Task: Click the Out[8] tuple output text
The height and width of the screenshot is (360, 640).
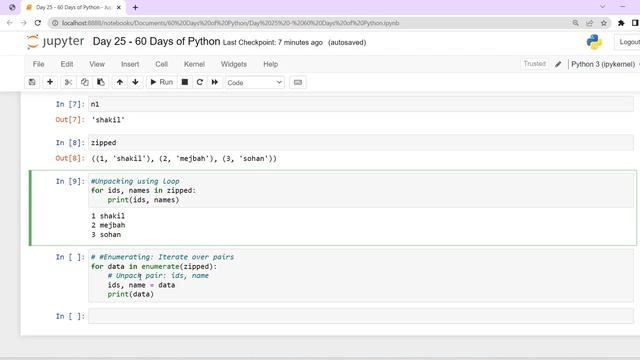Action: coord(184,158)
